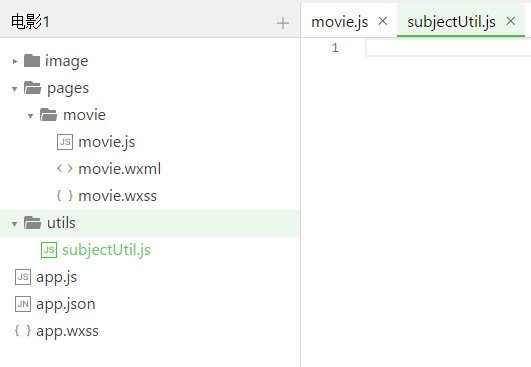The width and height of the screenshot is (531, 367).
Task: Switch to the movie.js editor tab
Action: pos(339,22)
